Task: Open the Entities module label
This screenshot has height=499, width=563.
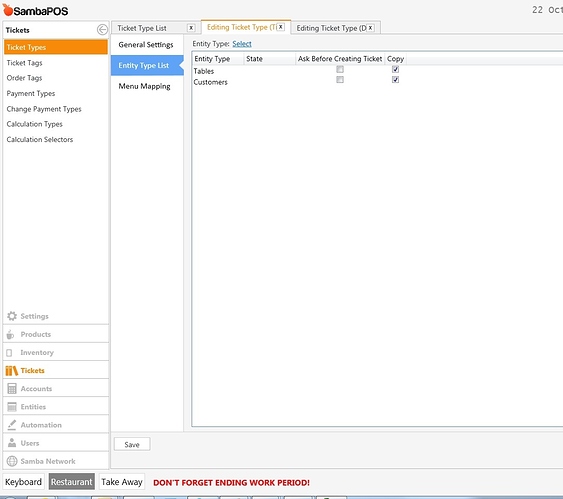Action: pyautogui.click(x=33, y=407)
